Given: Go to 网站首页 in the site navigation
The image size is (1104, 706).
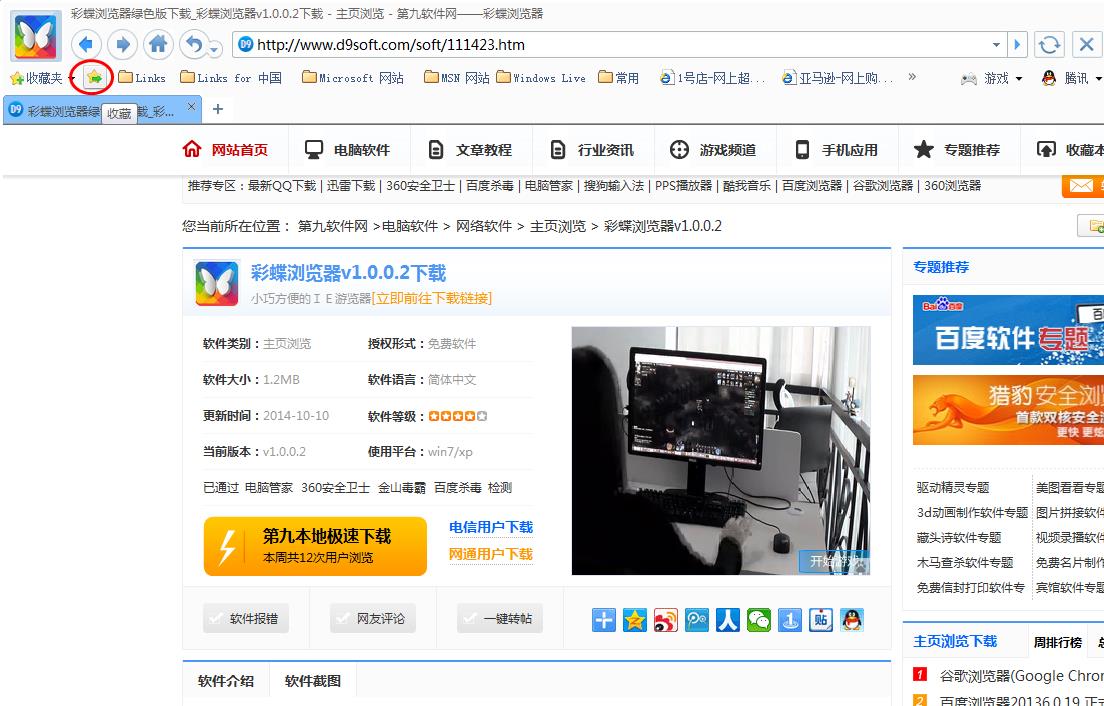Looking at the screenshot, I should pyautogui.click(x=226, y=150).
